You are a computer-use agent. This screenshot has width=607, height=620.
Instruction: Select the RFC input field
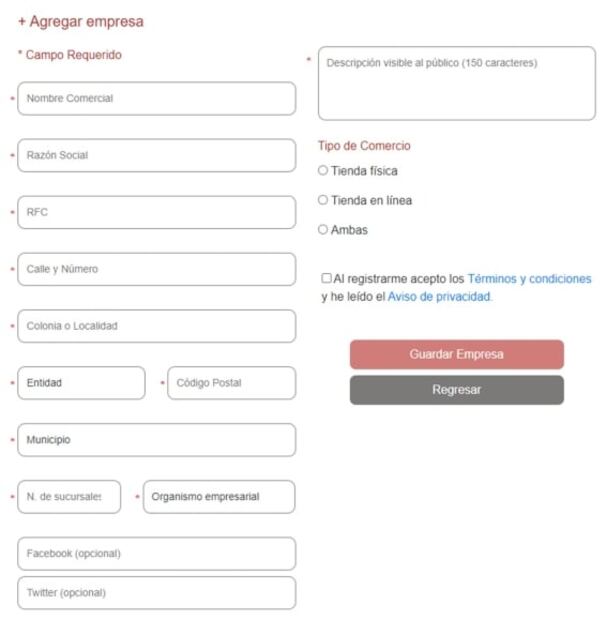[x=157, y=212]
